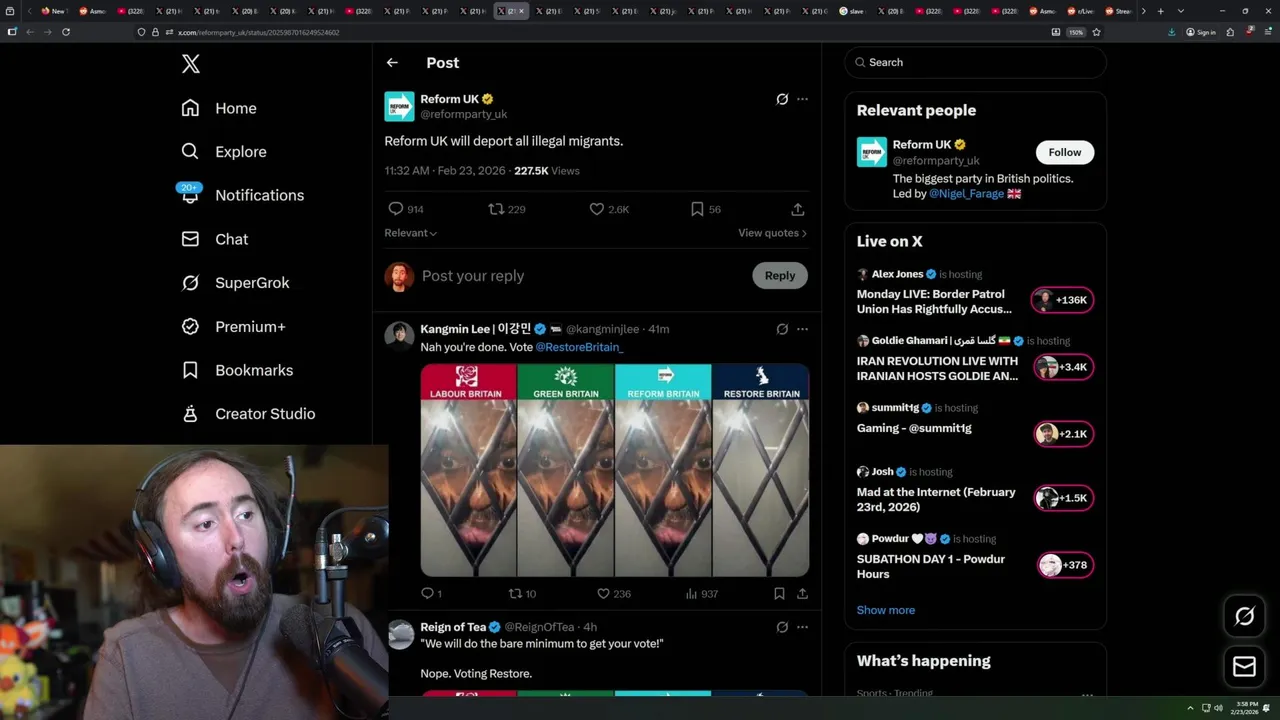The image size is (1280, 720).
Task: Open the floating Grok button
Action: (1244, 617)
